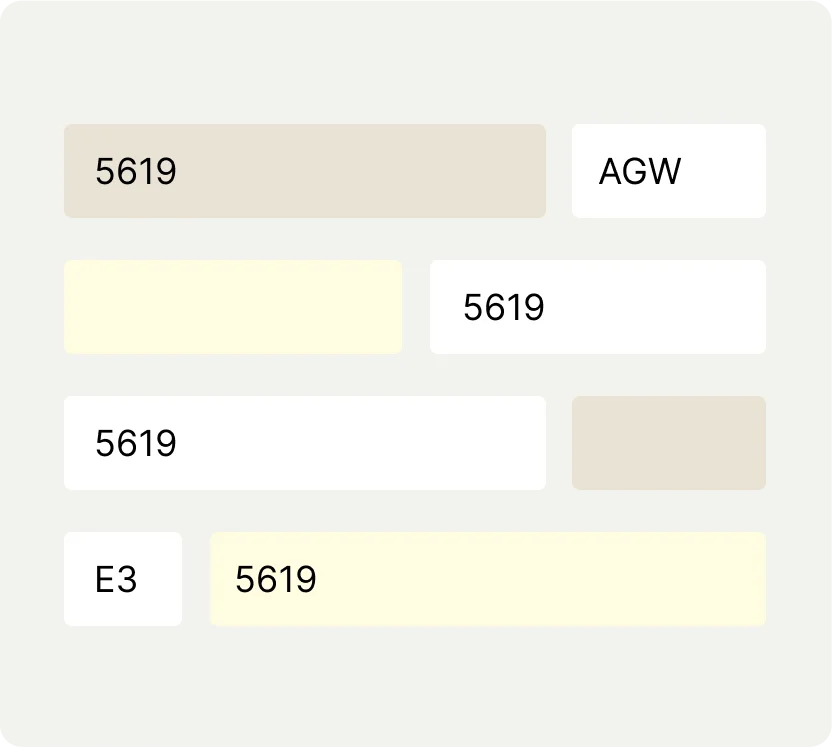This screenshot has width=832, height=747.
Task: Click the empty beige box
Action: (668, 443)
